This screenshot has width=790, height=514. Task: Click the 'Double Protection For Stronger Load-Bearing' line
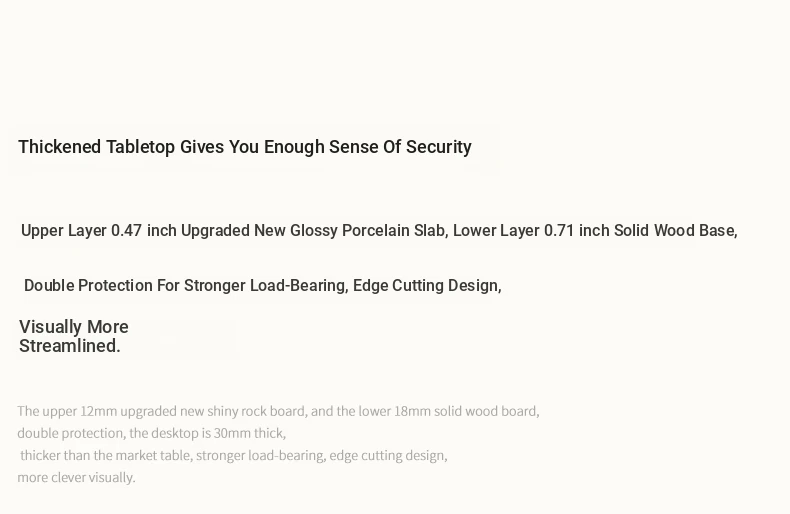pos(186,286)
